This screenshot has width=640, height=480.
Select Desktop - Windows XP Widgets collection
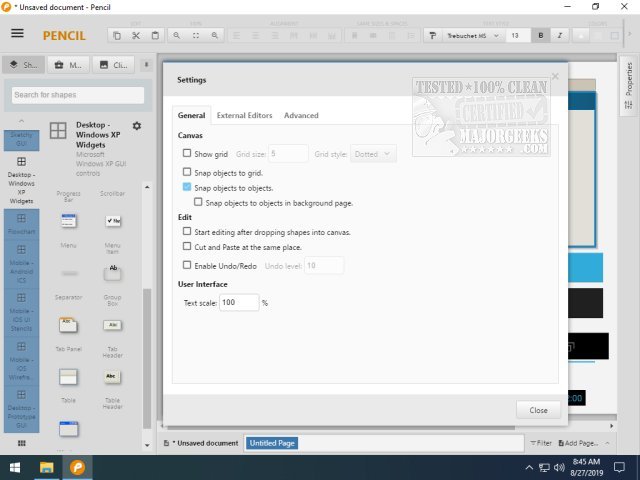pyautogui.click(x=21, y=180)
